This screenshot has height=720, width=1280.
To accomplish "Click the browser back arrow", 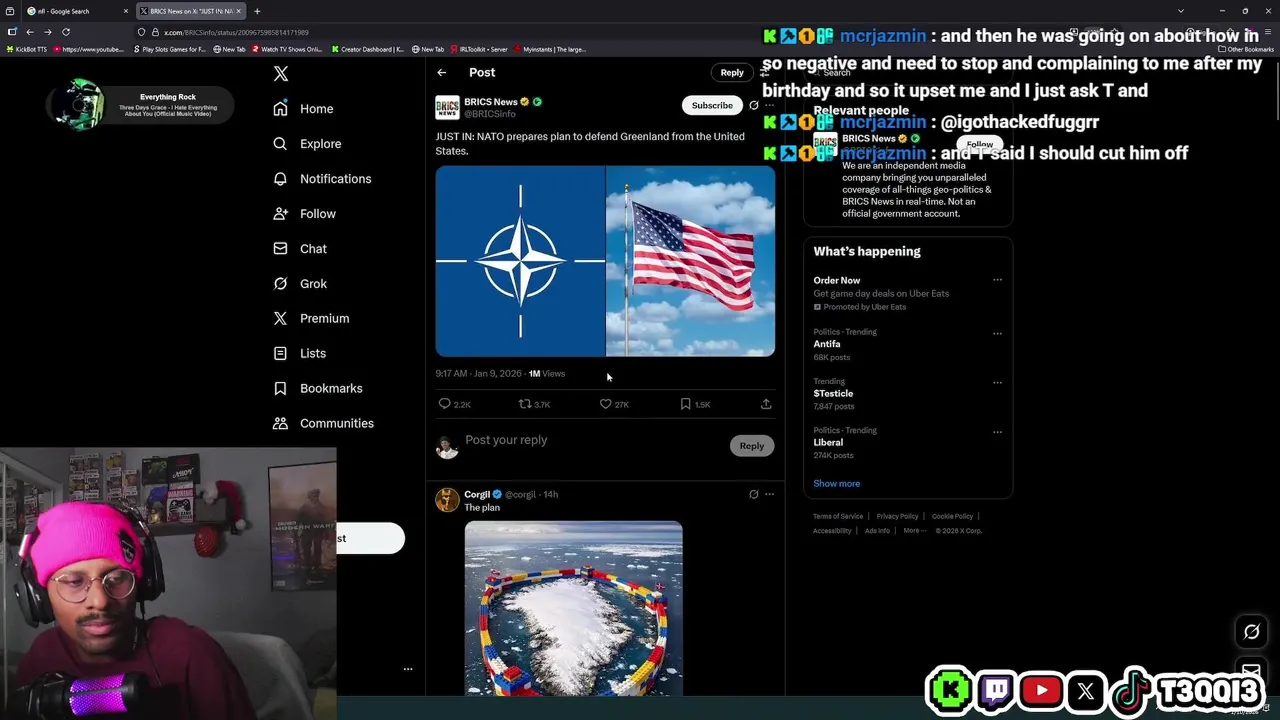I will click(x=28, y=32).
